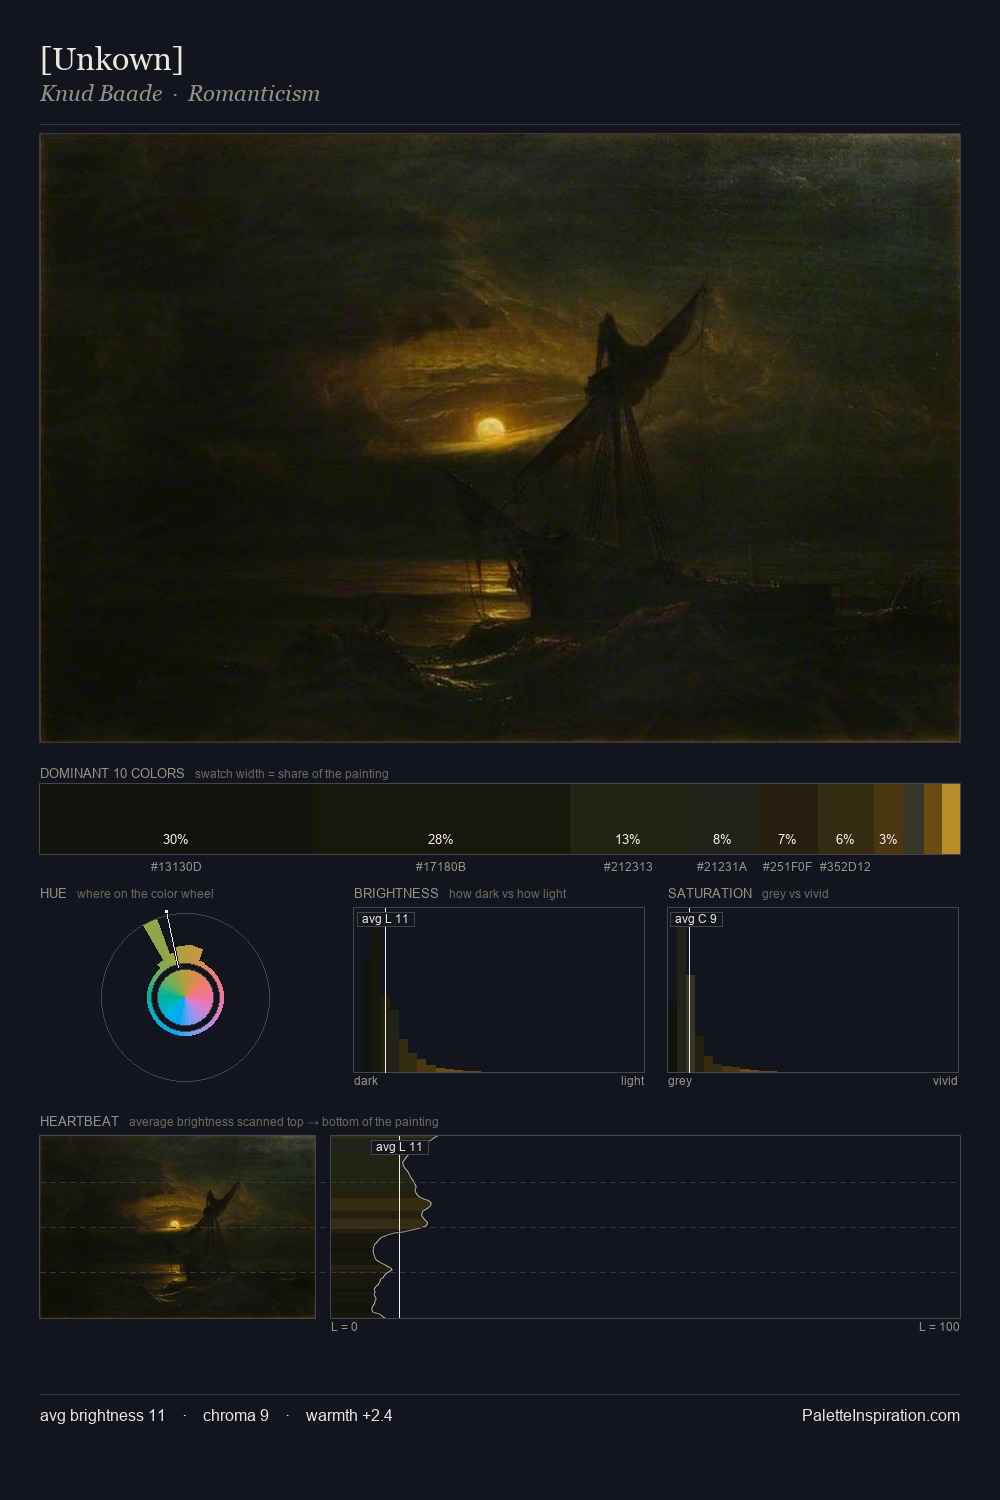Click caption 'where on the color wheel'
The image size is (1000, 1500).
(x=145, y=894)
